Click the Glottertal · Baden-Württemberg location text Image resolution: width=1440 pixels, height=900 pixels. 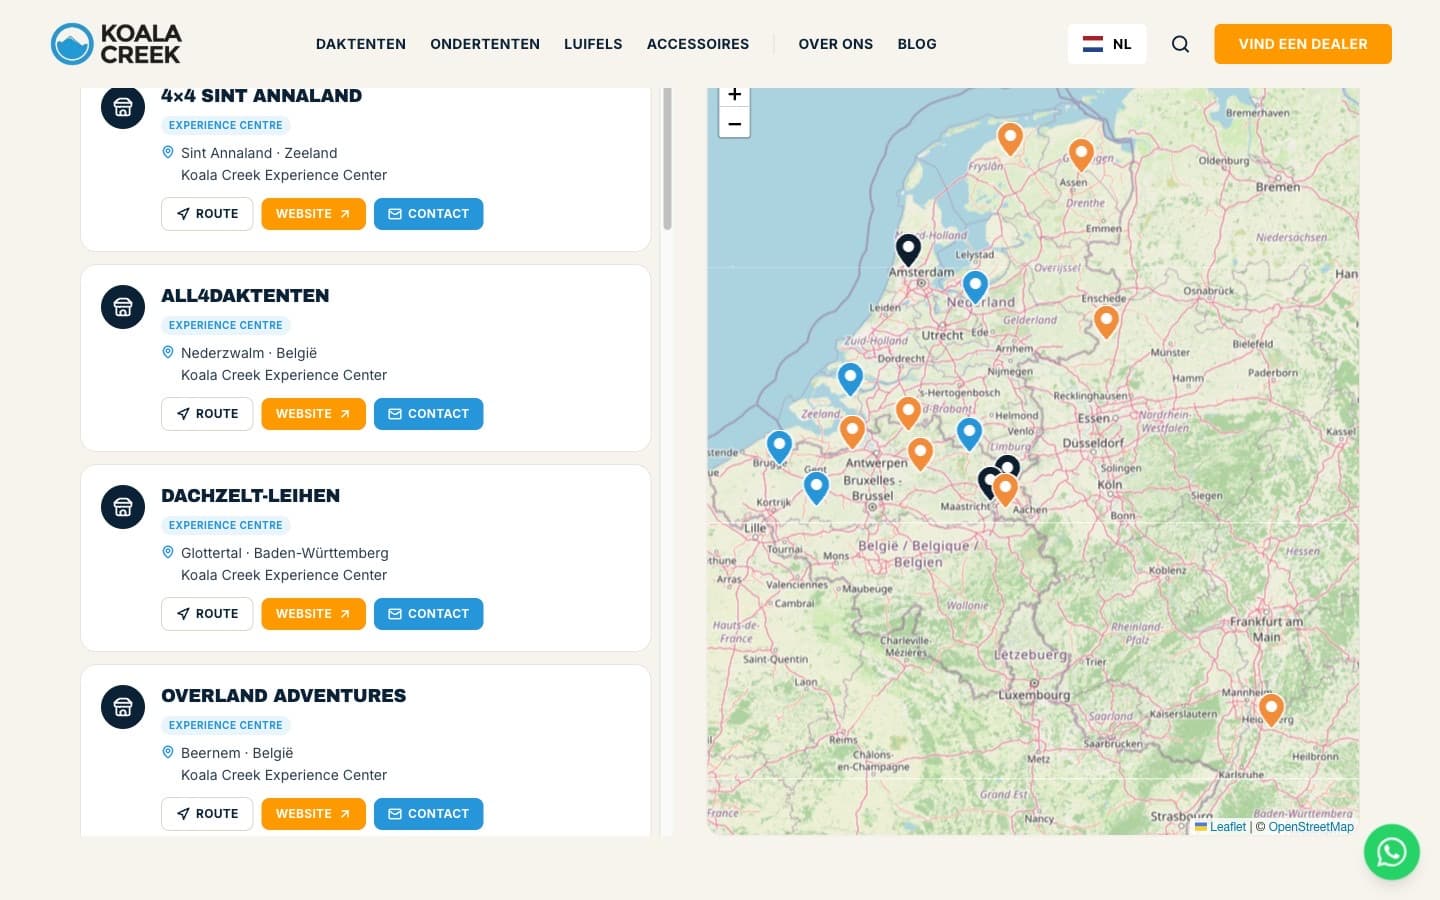coord(285,553)
